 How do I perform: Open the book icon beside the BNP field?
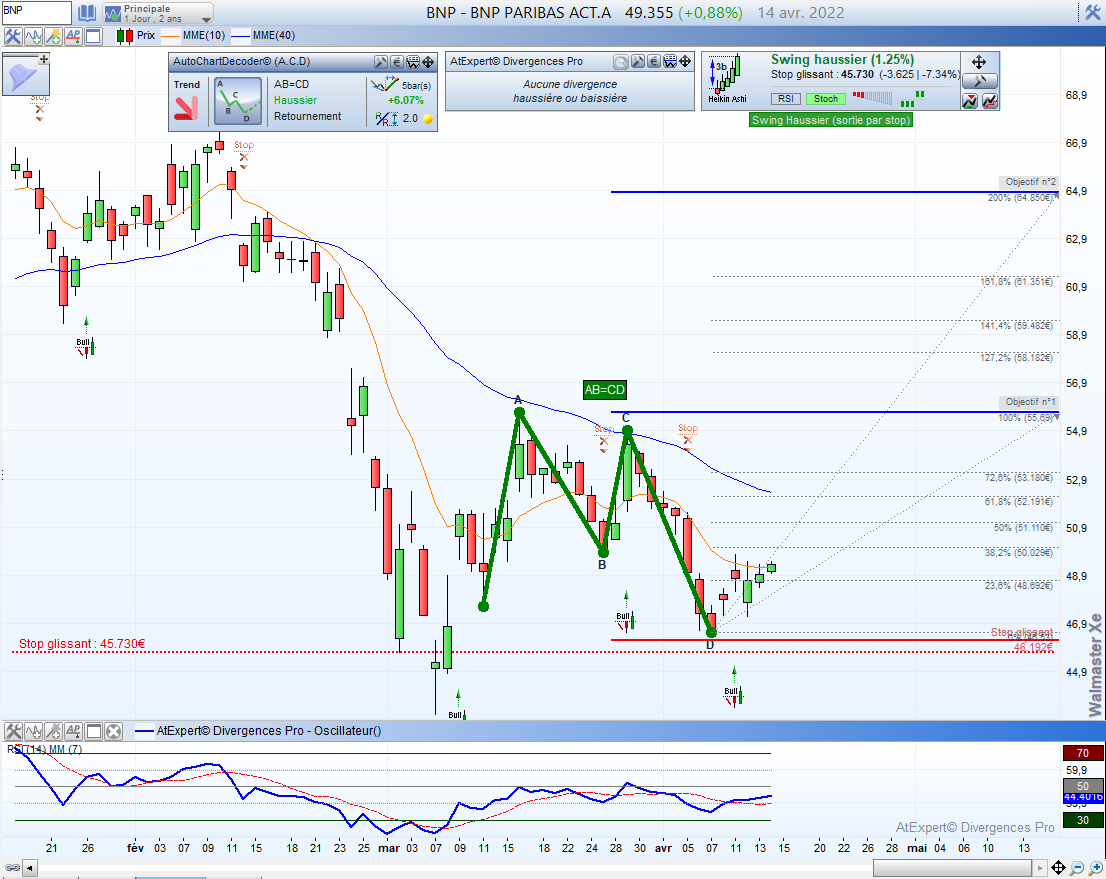(87, 13)
